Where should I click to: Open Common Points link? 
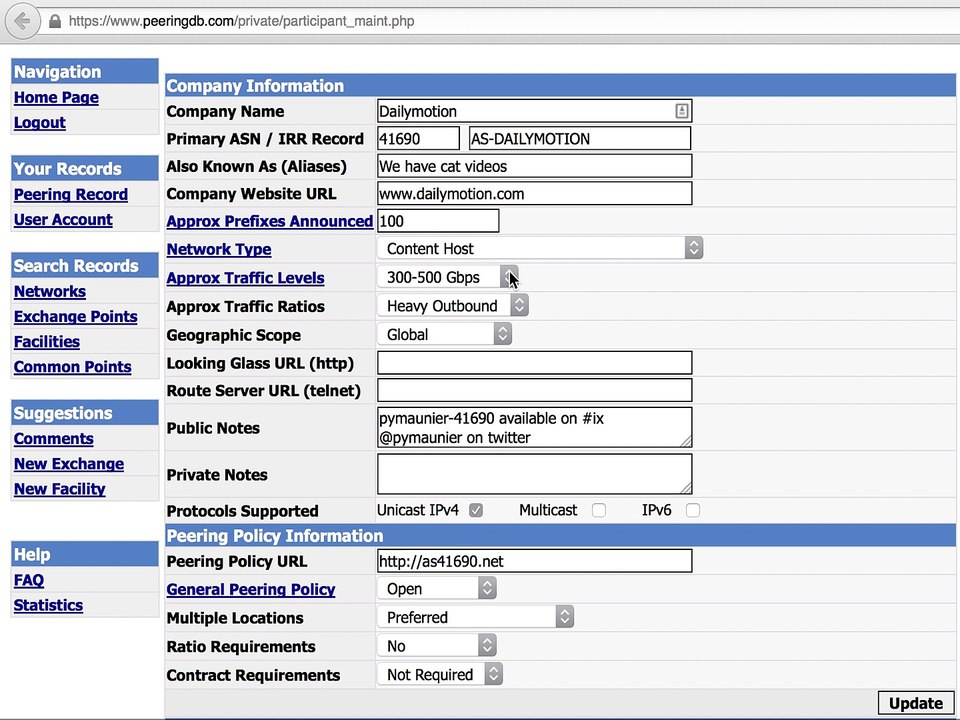pyautogui.click(x=72, y=367)
